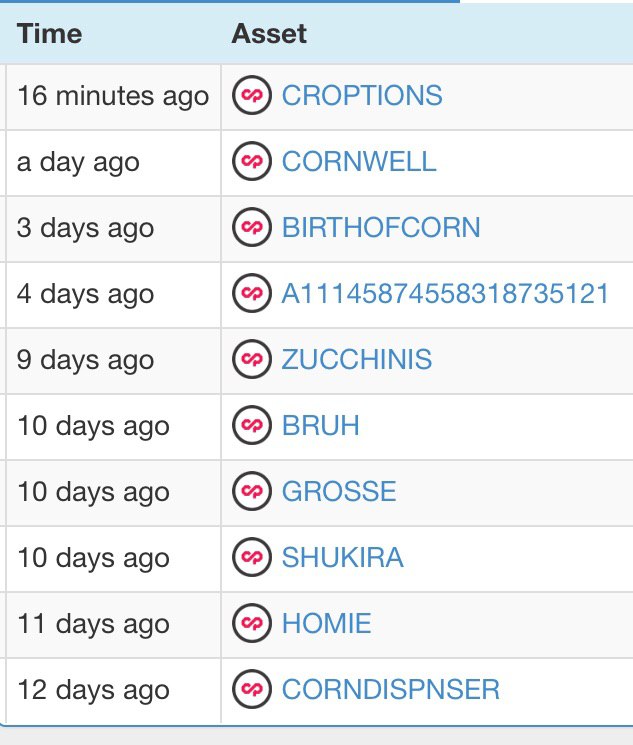Click the icon beside CORNDISPNSER
Screen dimensions: 633x745
(252, 689)
